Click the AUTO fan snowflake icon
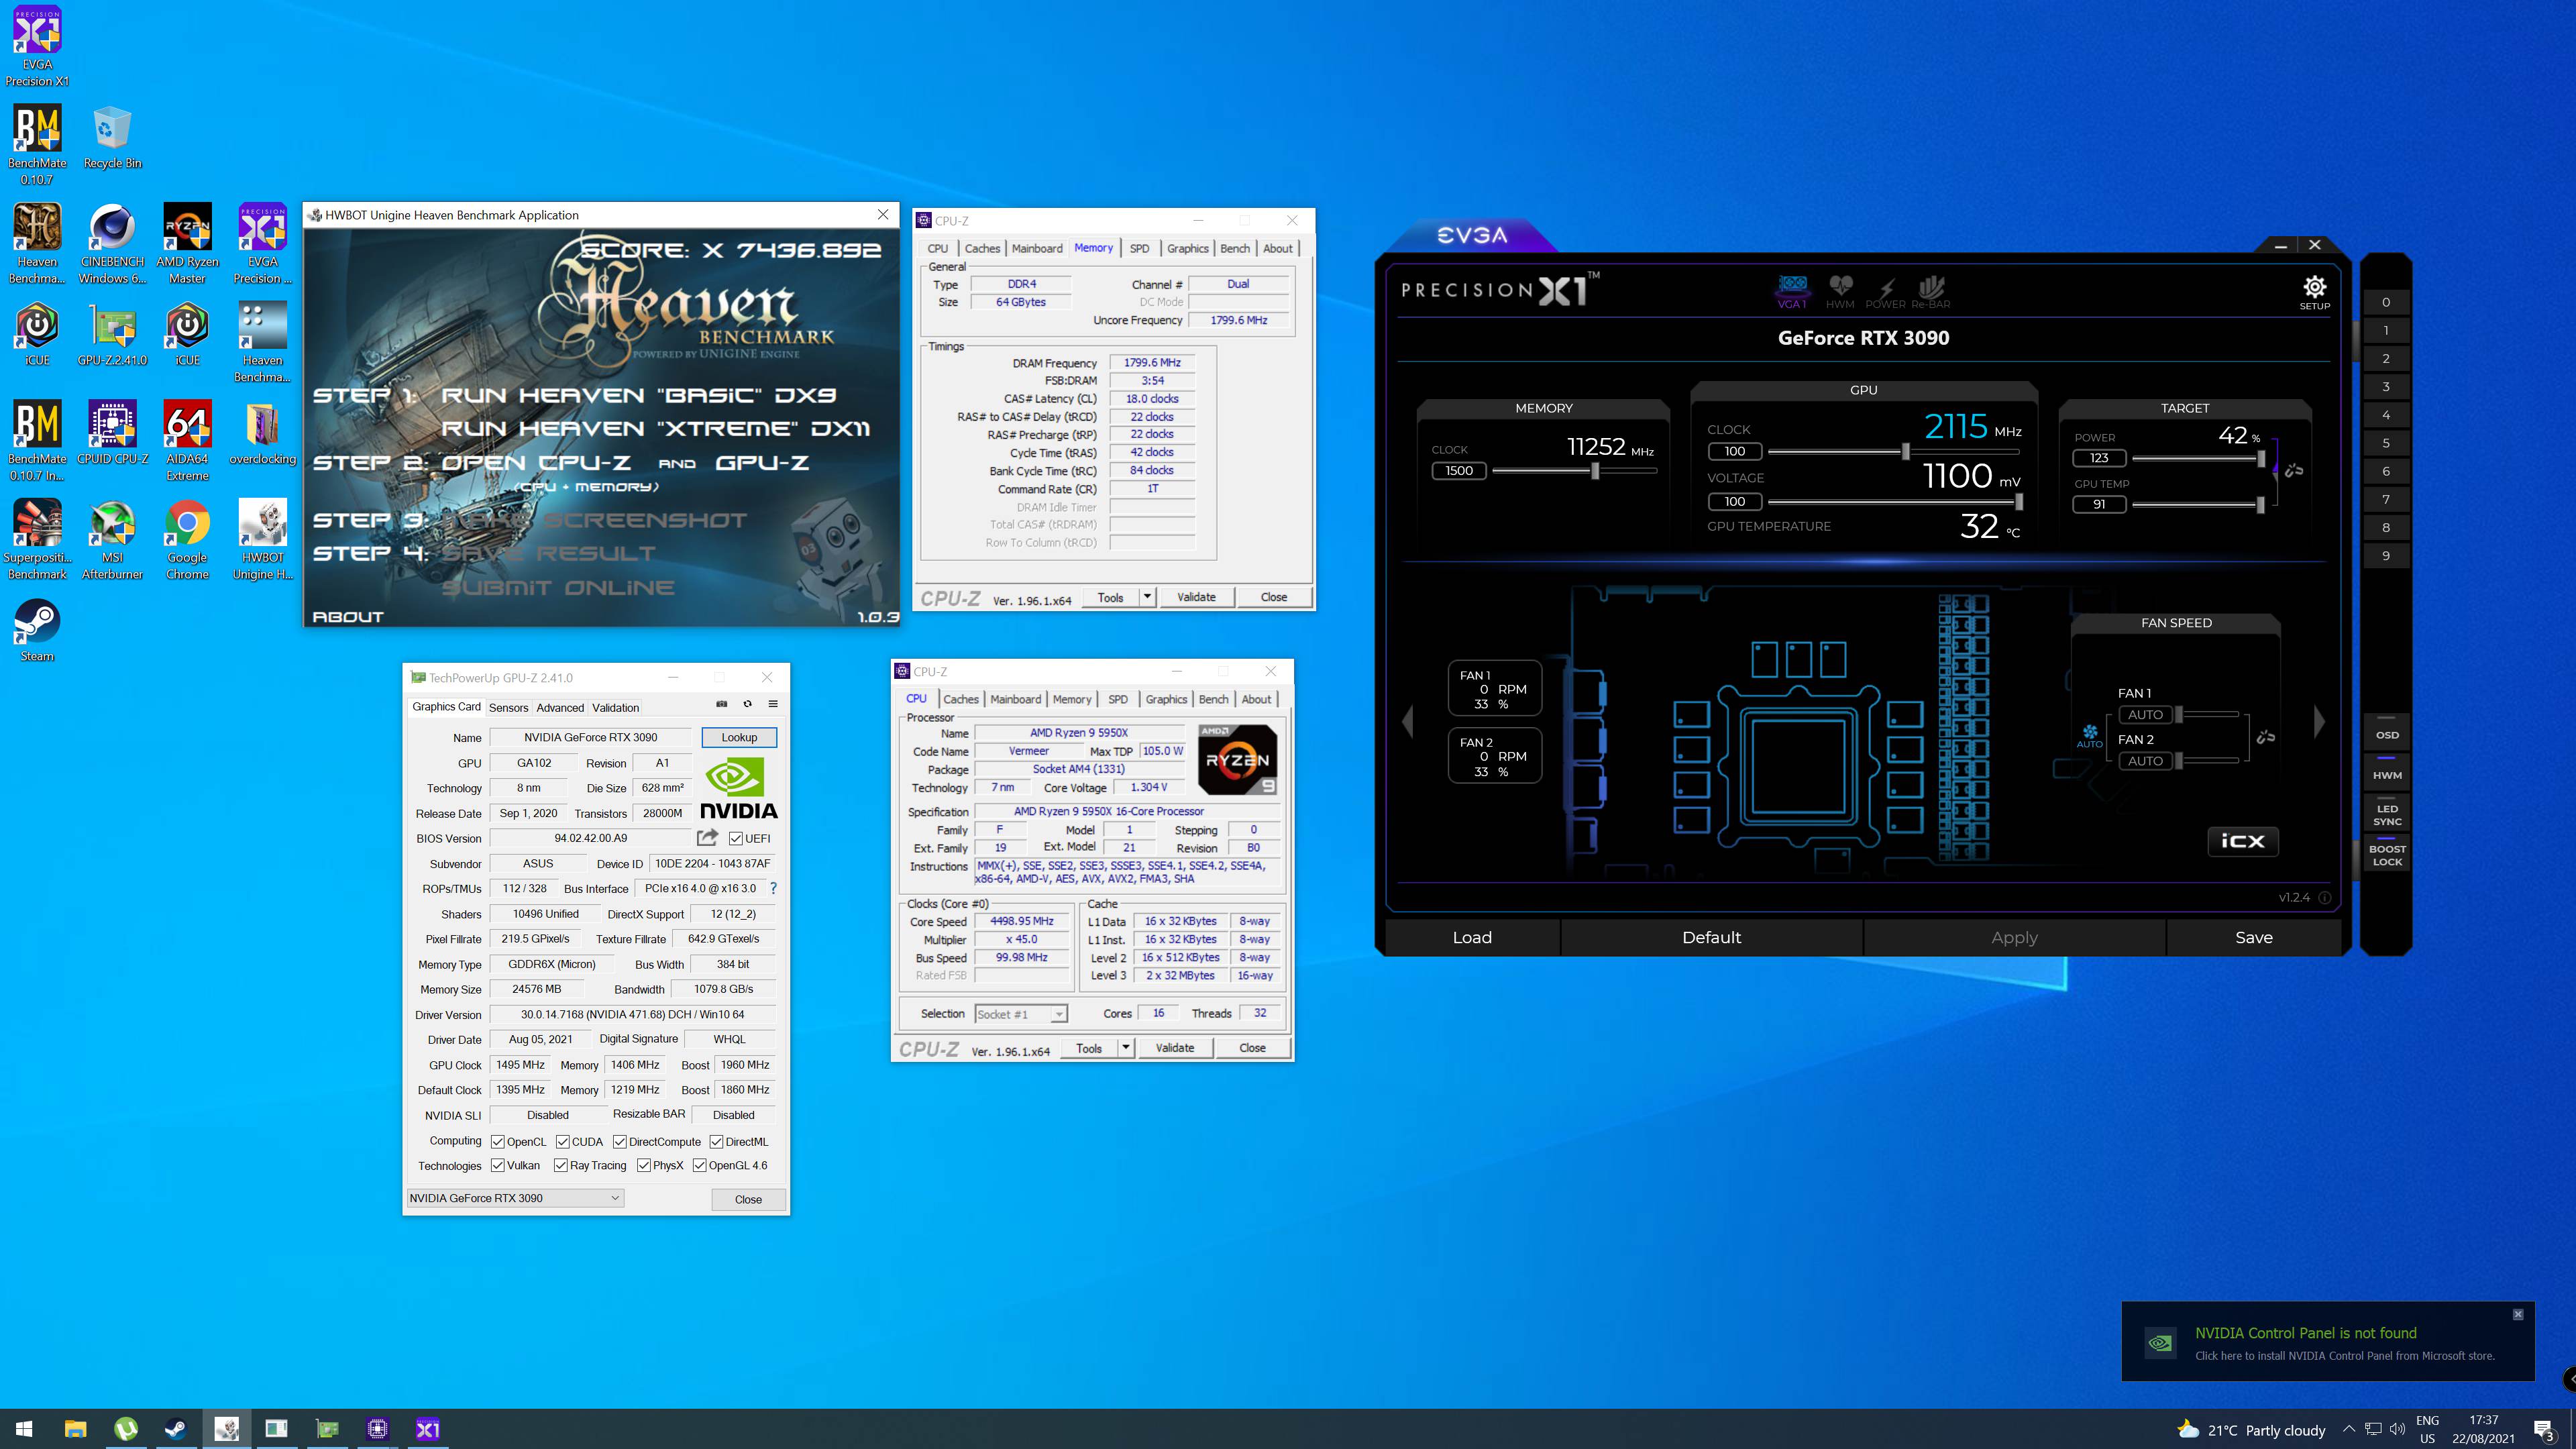 pyautogui.click(x=2090, y=735)
